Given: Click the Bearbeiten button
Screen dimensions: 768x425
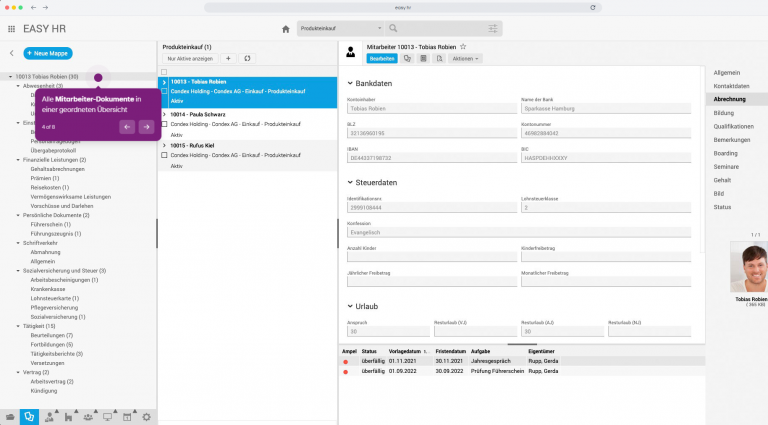Looking at the screenshot, I should pos(368,59).
